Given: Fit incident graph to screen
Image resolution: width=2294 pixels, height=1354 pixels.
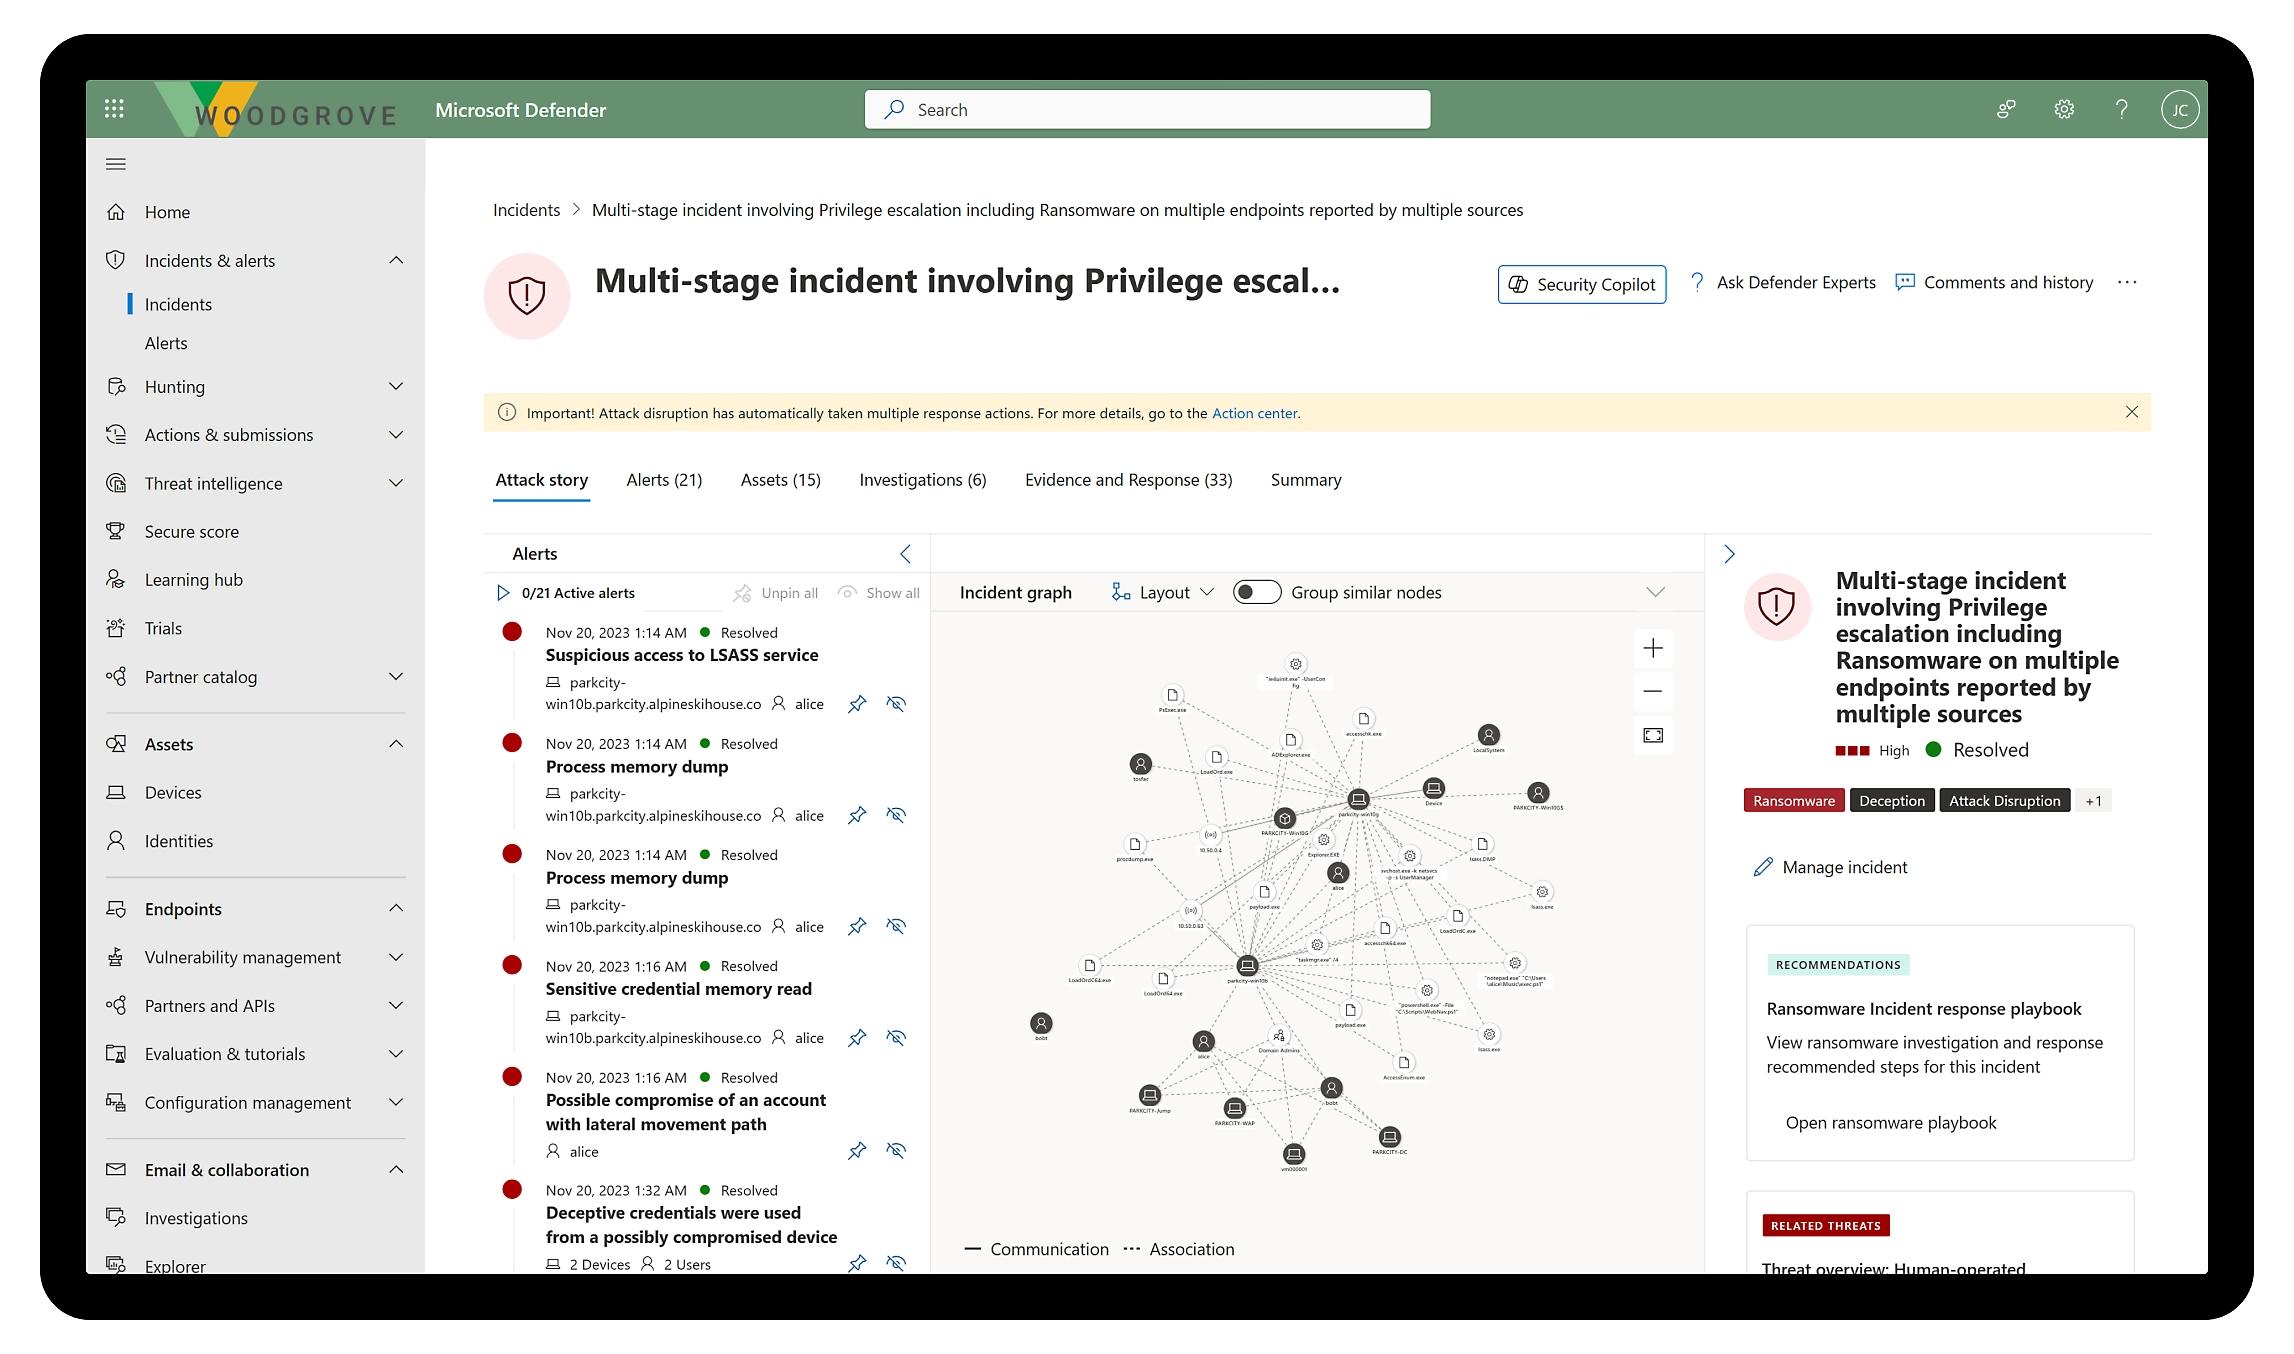Looking at the screenshot, I should point(1653,735).
